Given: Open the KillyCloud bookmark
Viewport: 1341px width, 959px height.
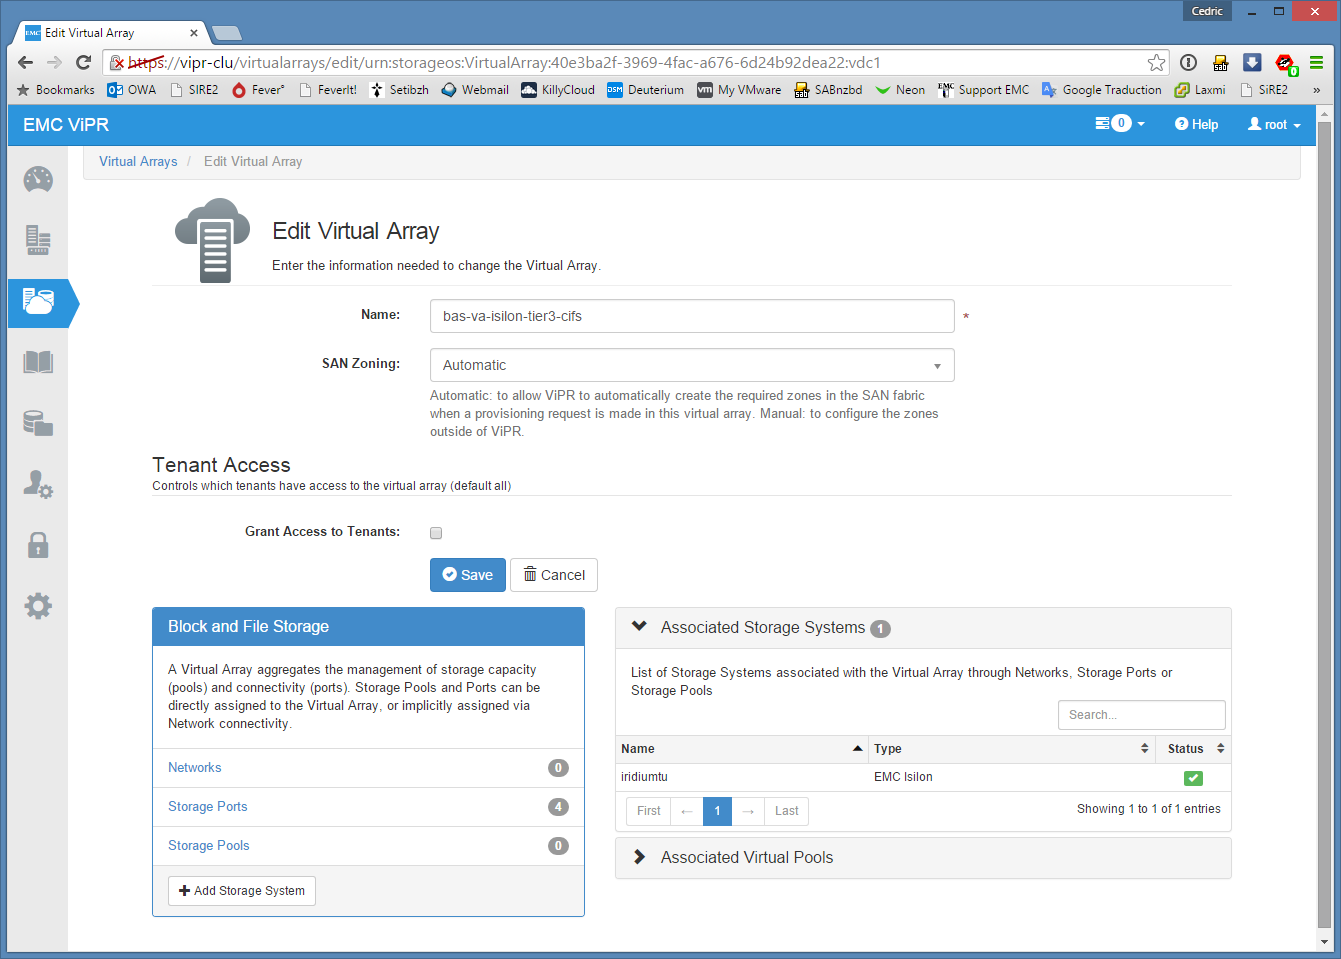Looking at the screenshot, I should pos(558,90).
